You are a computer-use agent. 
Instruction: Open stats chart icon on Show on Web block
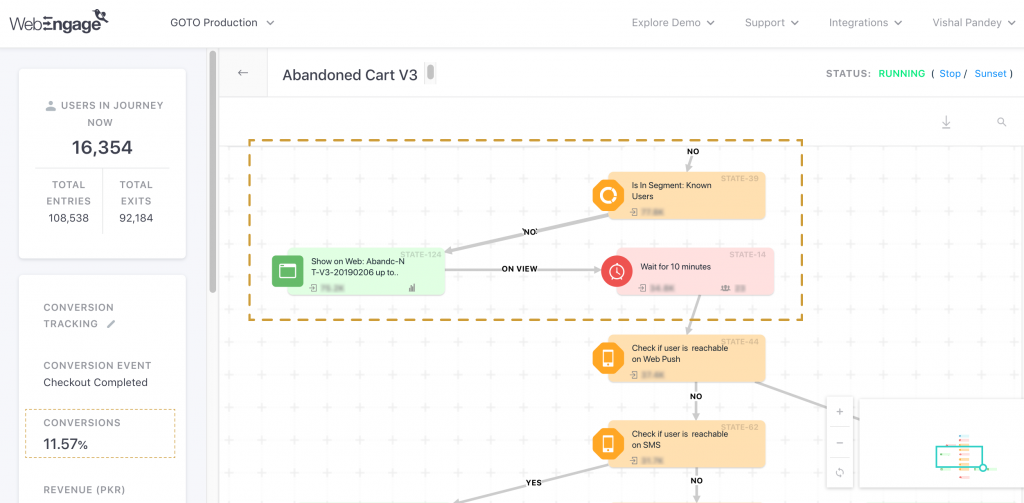point(411,288)
